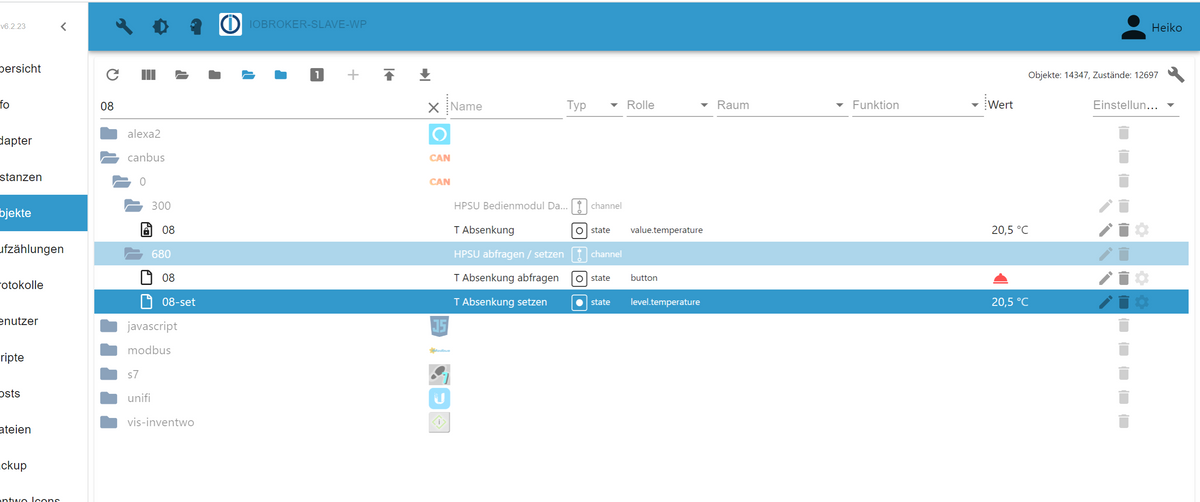Edit the T Absenkung state with pencil icon
This screenshot has width=1200, height=502.
(1105, 230)
